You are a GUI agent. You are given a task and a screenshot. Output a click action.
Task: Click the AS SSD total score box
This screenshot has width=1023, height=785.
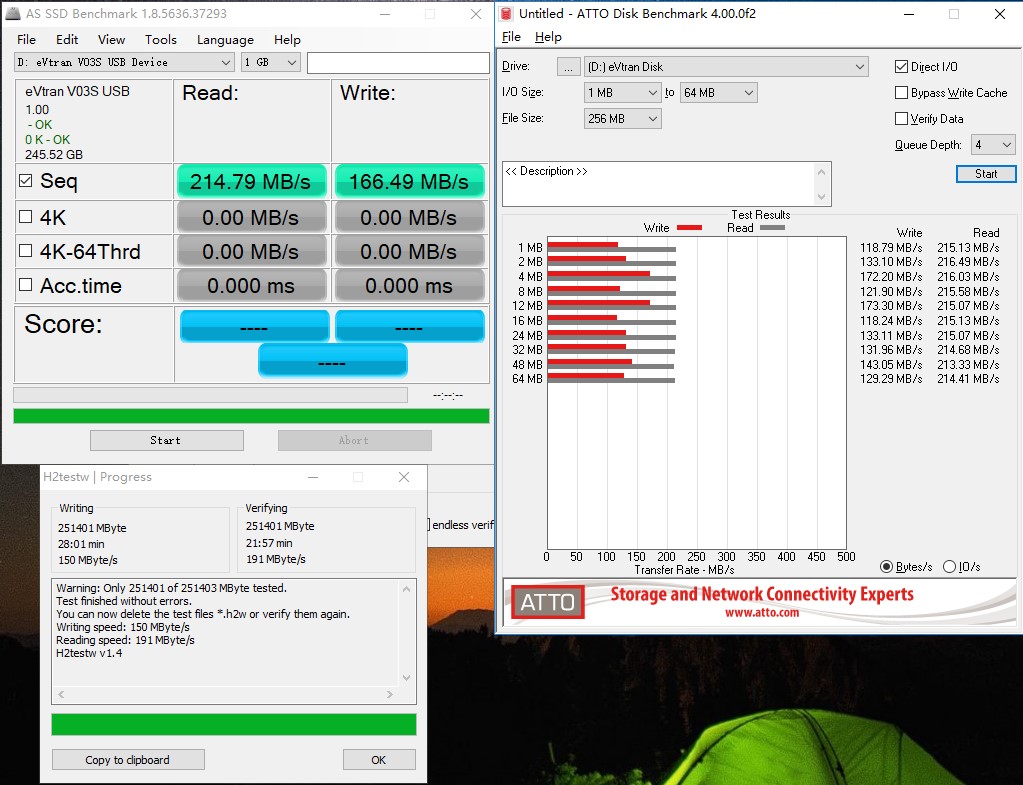pyautogui.click(x=333, y=361)
